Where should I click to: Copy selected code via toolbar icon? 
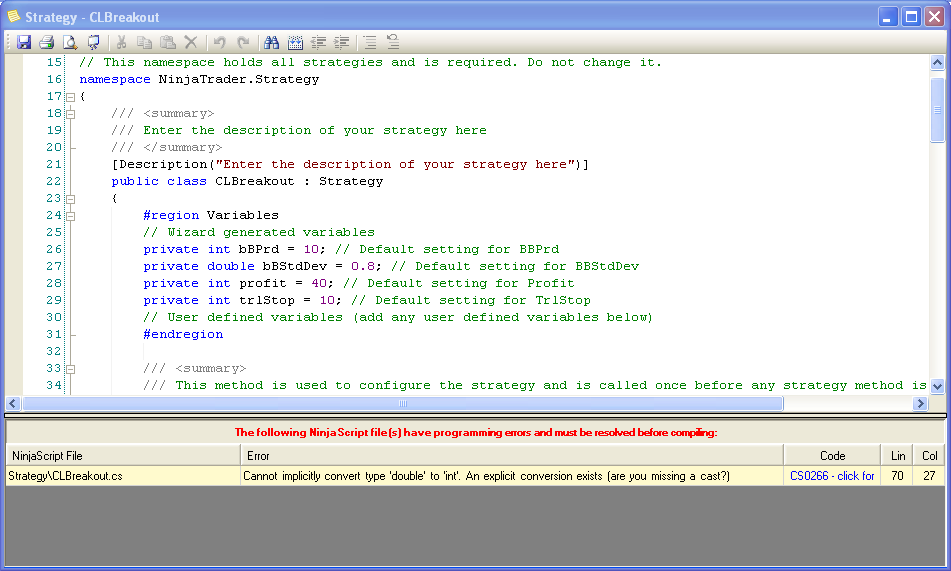[x=144, y=42]
